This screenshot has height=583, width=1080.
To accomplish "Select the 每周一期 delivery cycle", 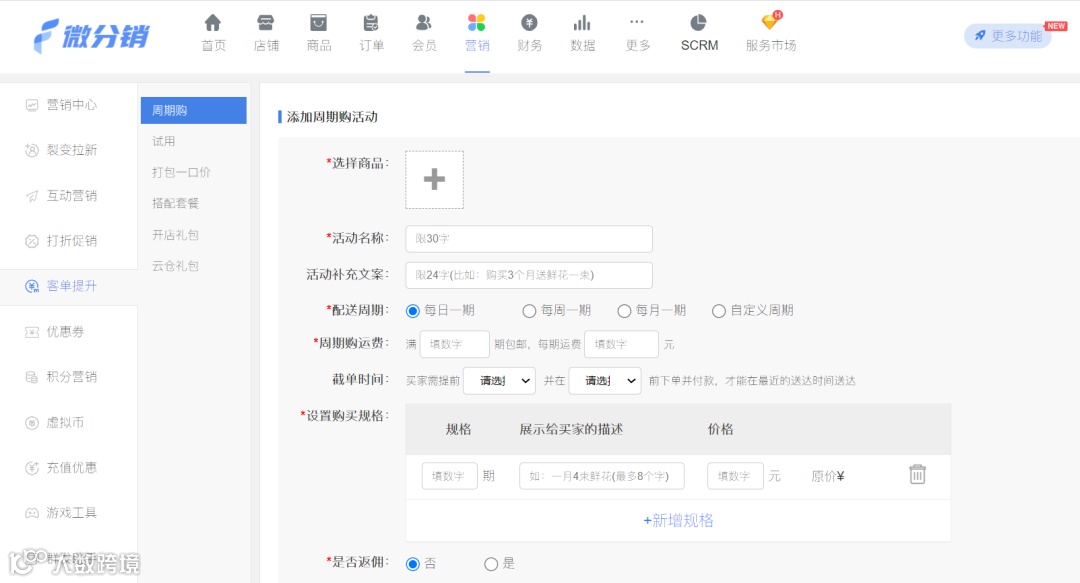I will (529, 311).
